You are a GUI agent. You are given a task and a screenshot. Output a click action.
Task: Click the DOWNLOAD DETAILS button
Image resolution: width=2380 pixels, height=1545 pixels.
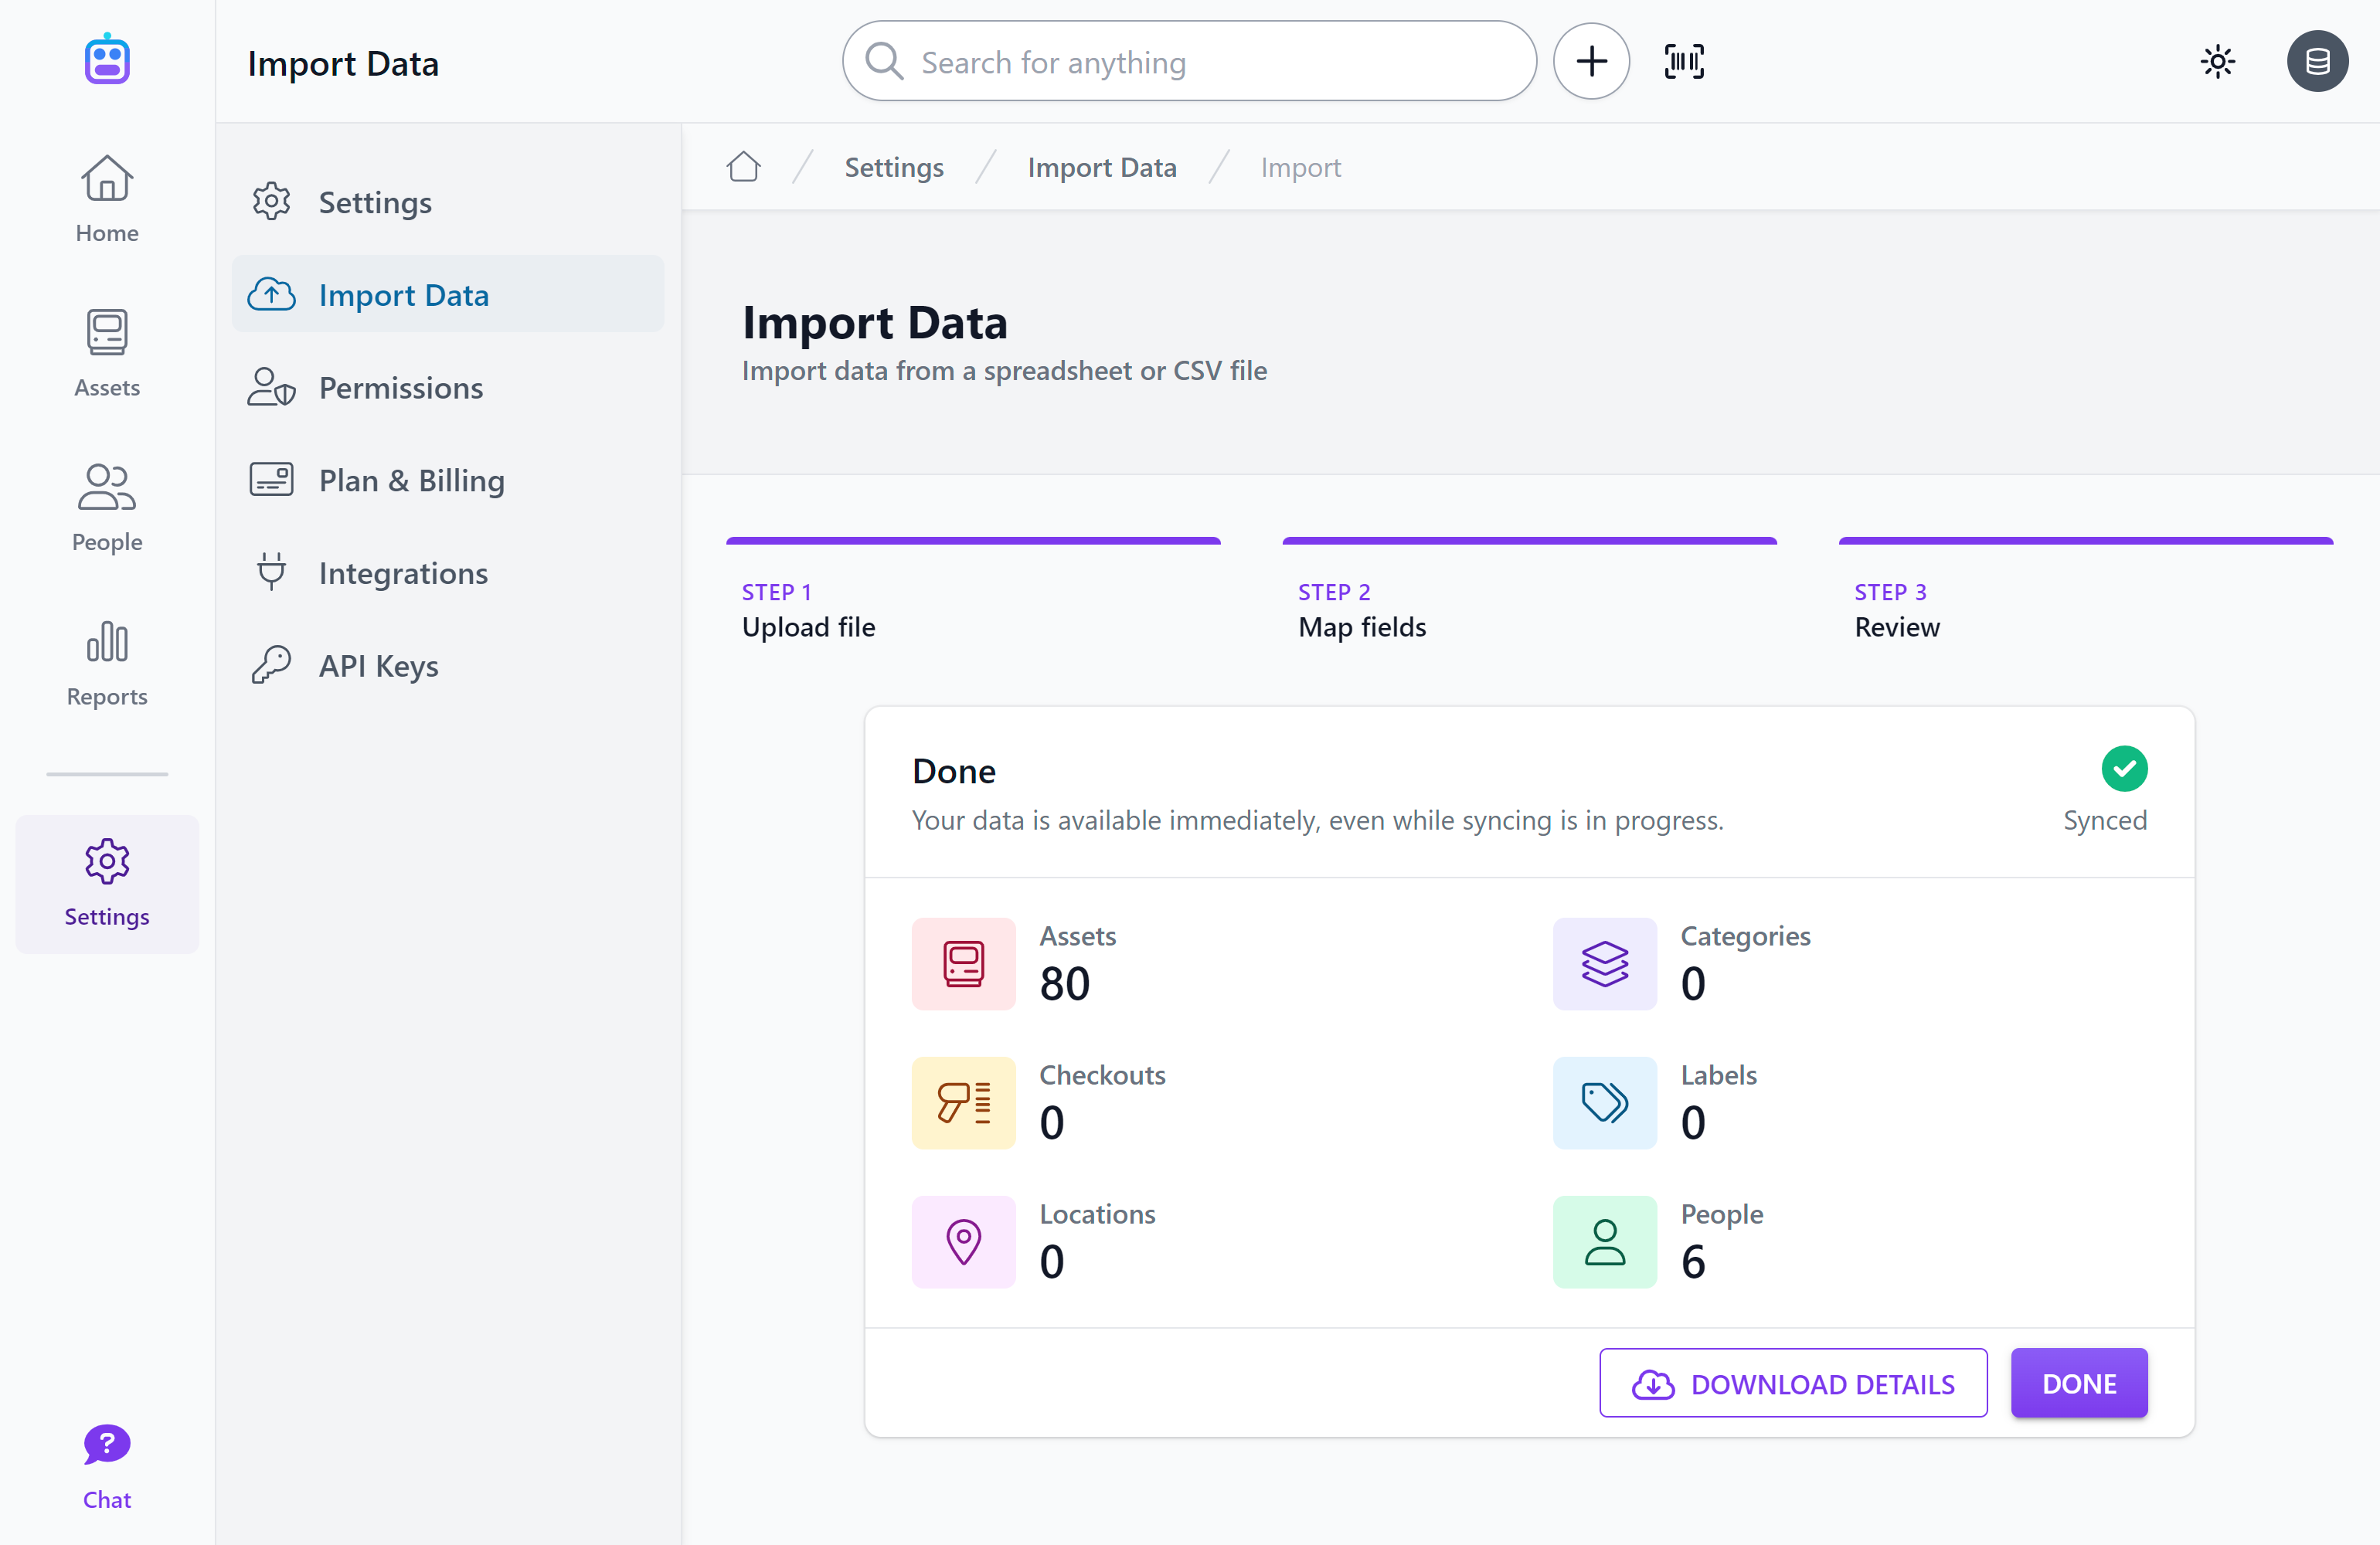click(1793, 1382)
